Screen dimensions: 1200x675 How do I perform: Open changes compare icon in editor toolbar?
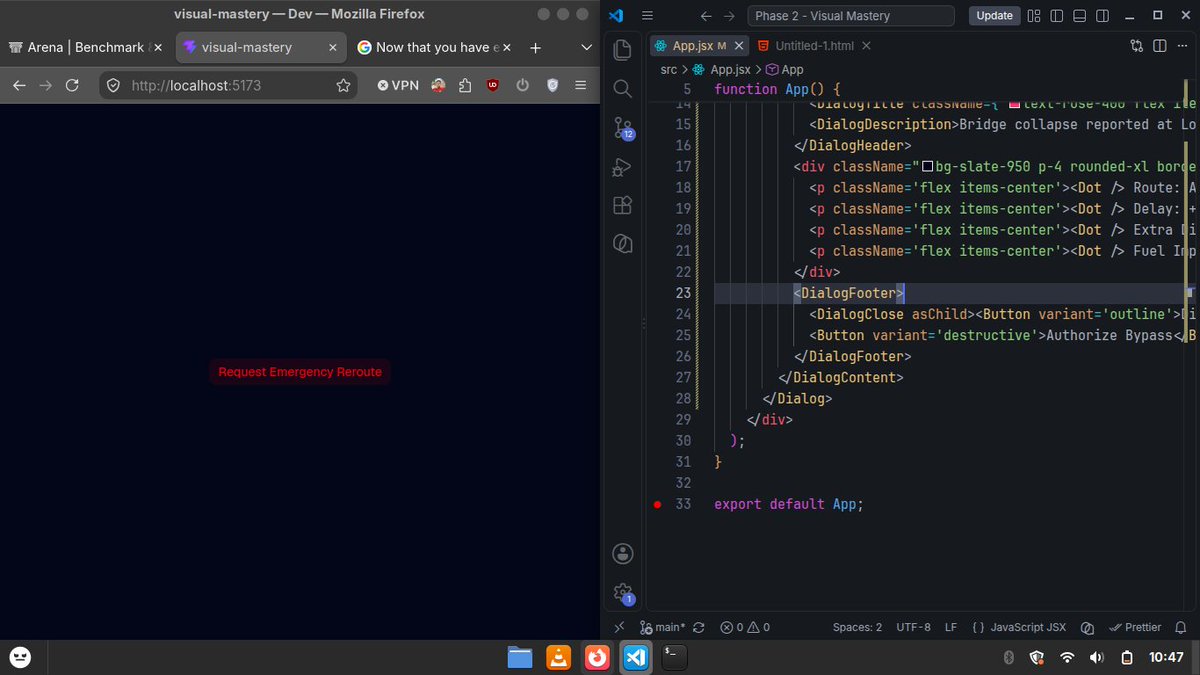pos(1137,45)
